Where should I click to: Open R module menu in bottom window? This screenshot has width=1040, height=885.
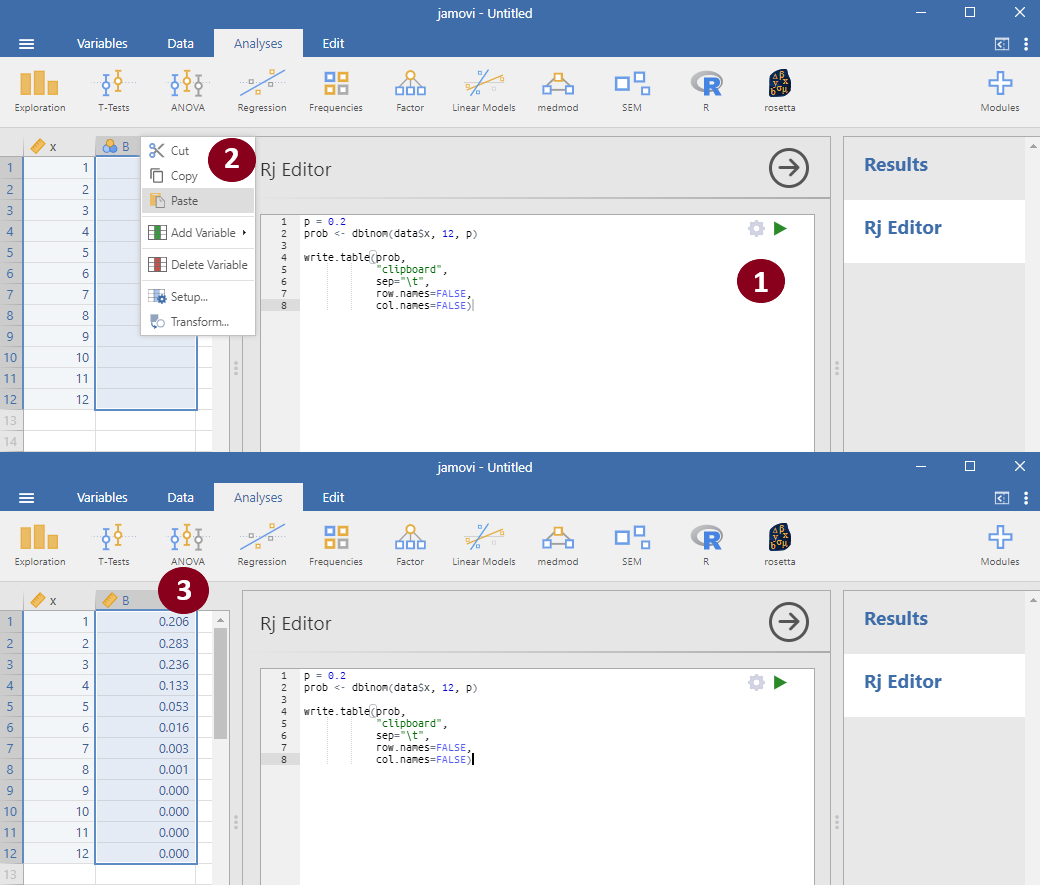706,545
